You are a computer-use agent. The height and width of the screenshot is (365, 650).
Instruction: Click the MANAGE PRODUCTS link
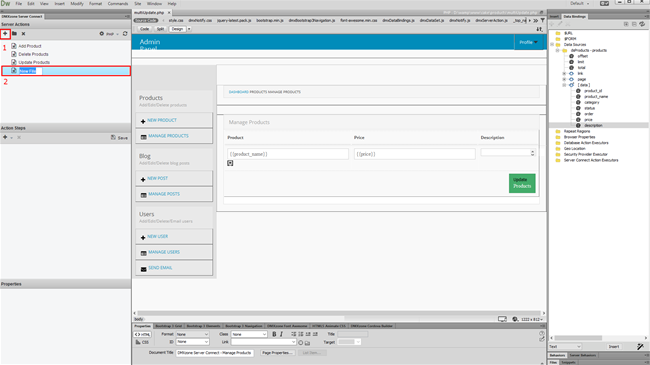[168, 136]
